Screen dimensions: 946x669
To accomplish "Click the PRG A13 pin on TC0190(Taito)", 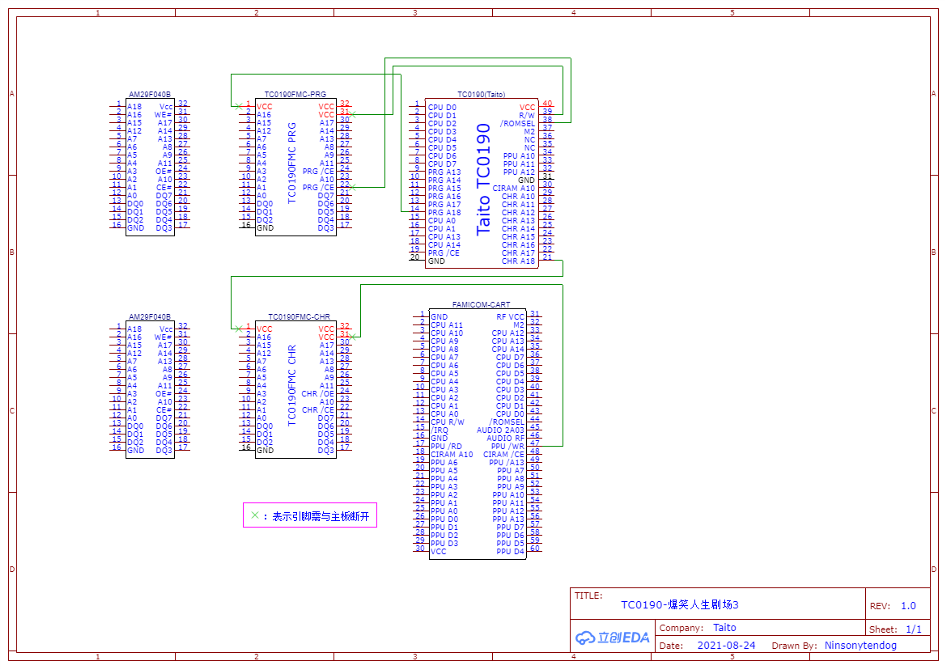I will (x=444, y=172).
